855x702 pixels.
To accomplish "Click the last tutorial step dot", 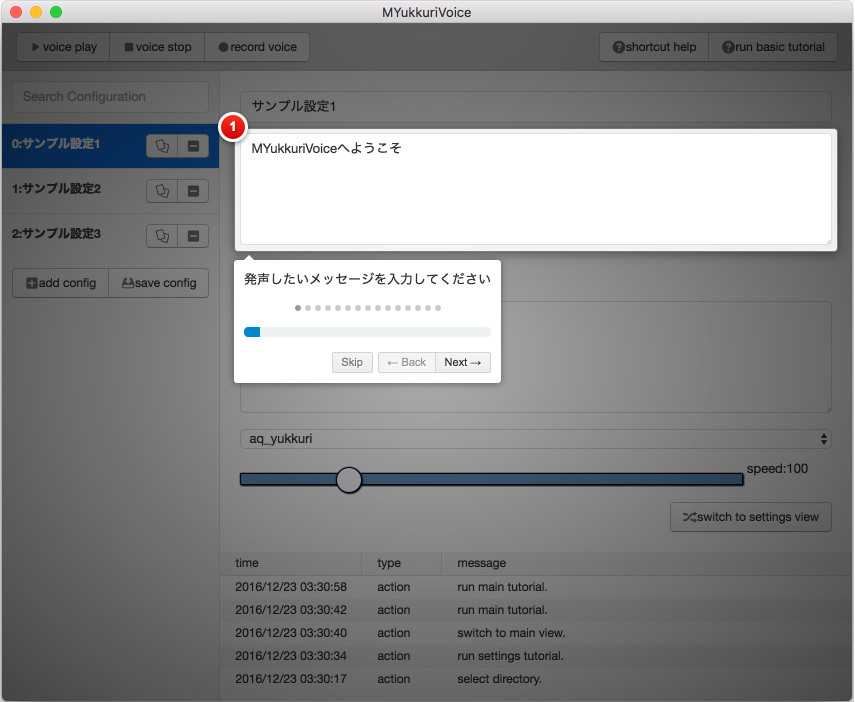I will click(438, 308).
